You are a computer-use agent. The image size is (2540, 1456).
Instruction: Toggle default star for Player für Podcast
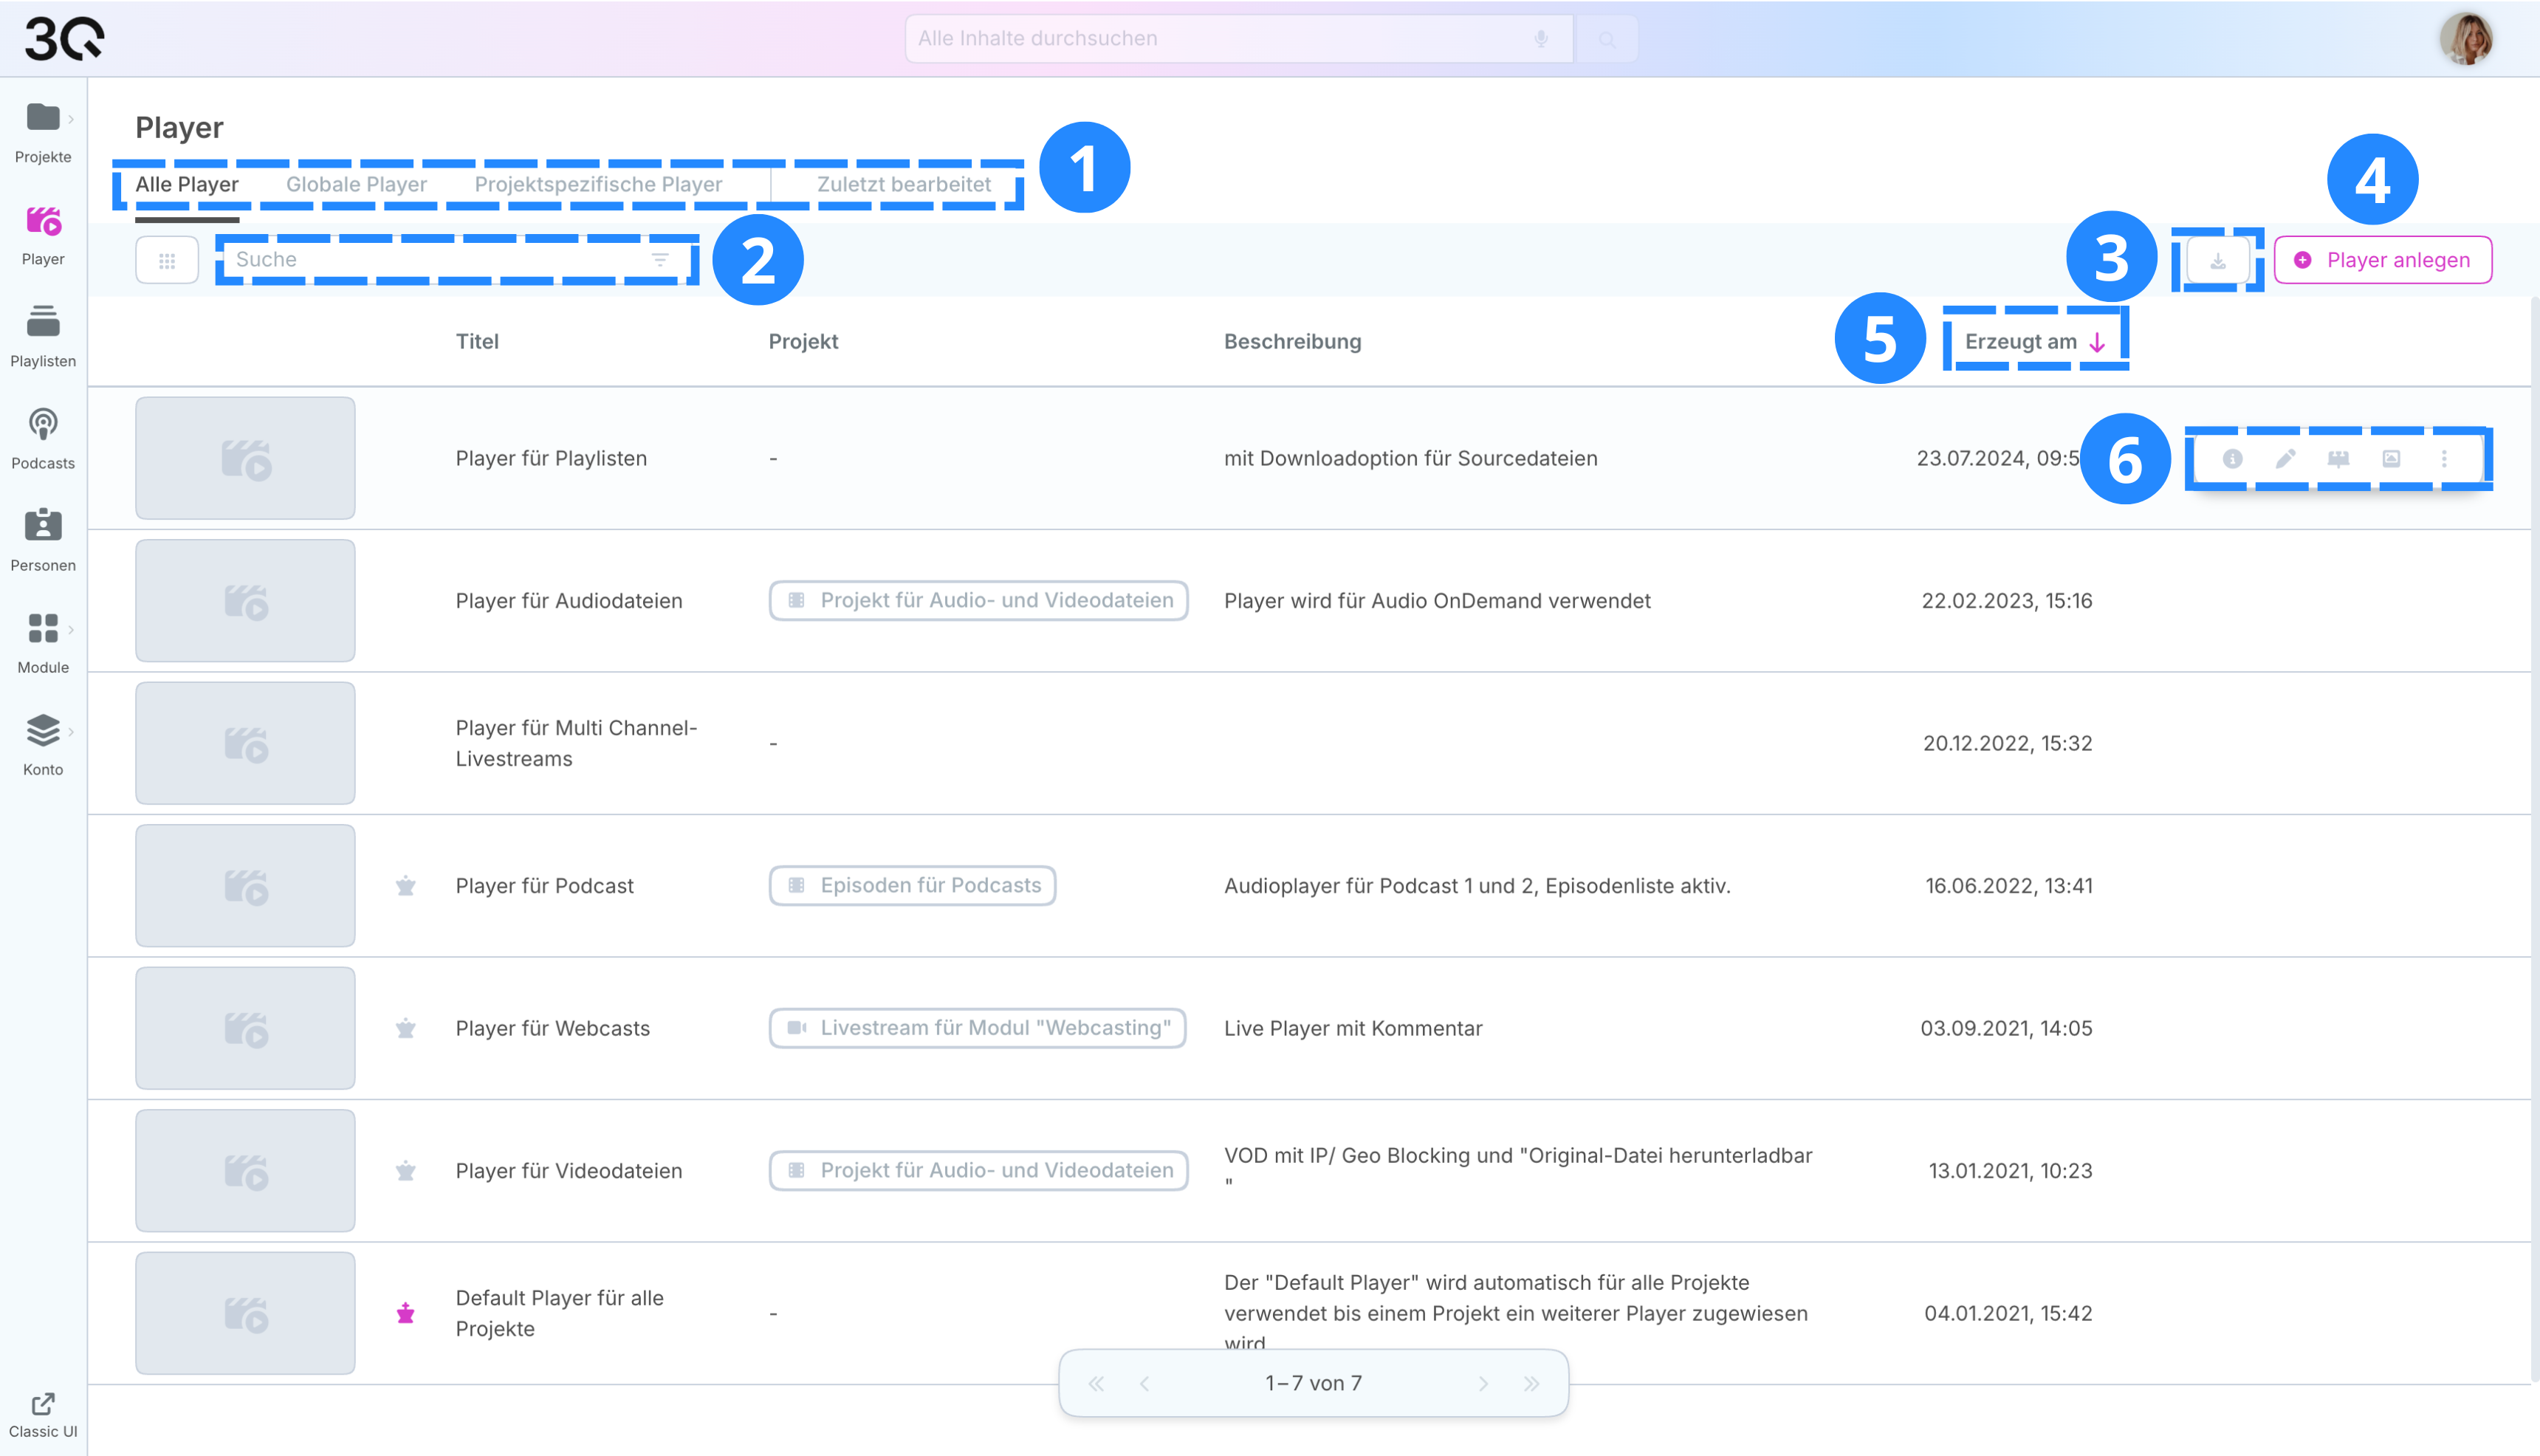pyautogui.click(x=405, y=886)
